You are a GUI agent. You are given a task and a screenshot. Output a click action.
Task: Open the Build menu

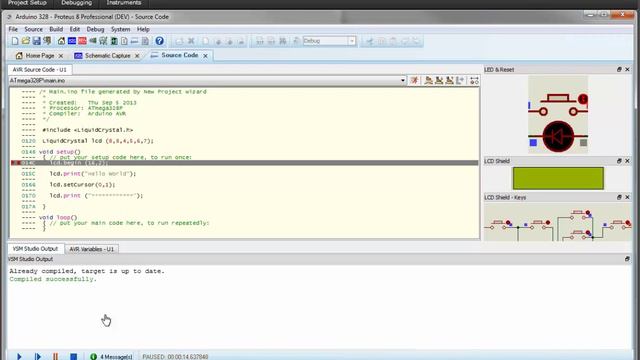[56, 29]
